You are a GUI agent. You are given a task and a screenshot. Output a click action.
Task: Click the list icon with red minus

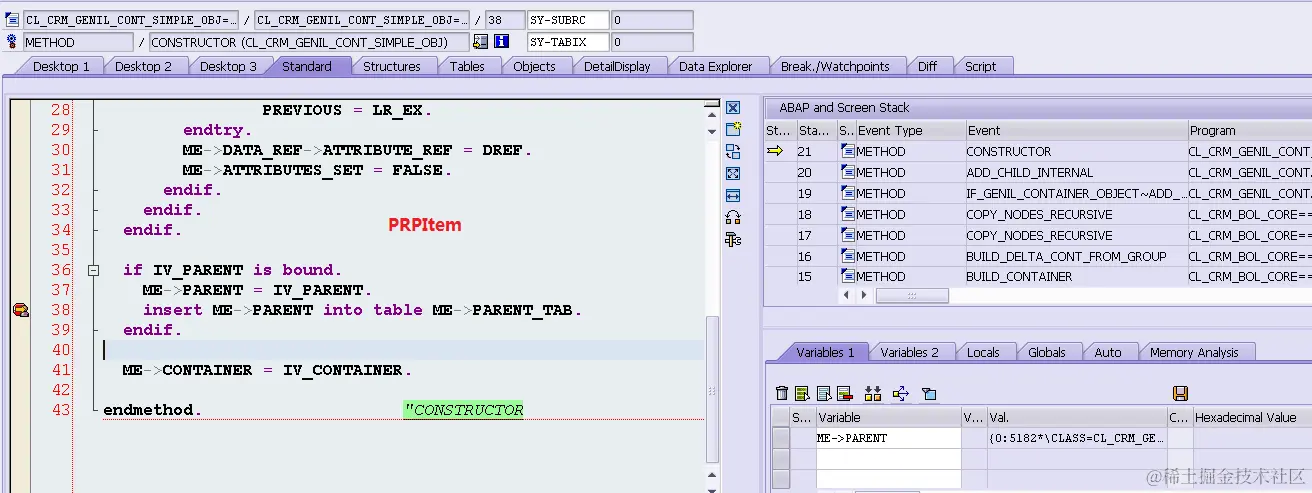click(x=844, y=394)
